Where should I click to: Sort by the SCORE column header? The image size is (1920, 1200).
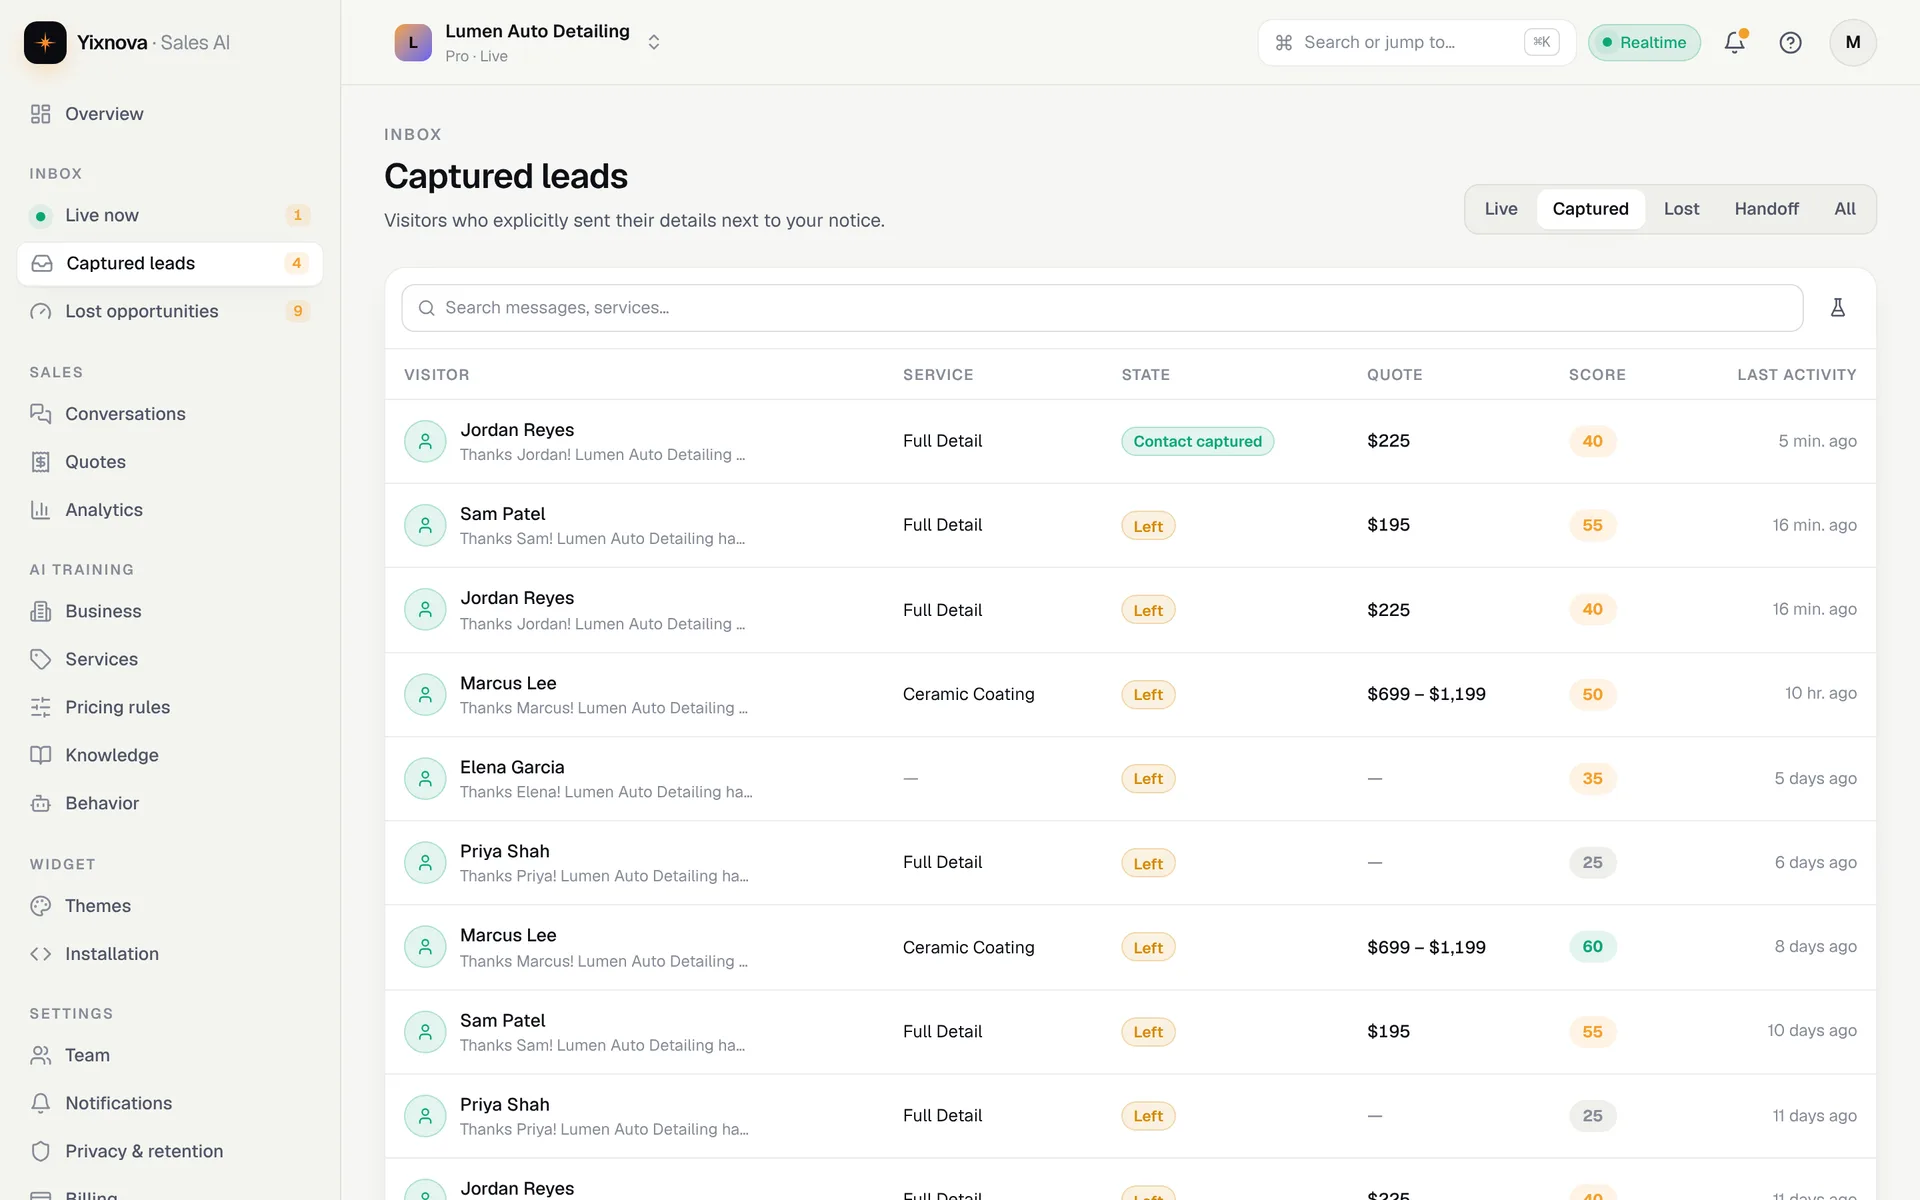click(x=1597, y=375)
